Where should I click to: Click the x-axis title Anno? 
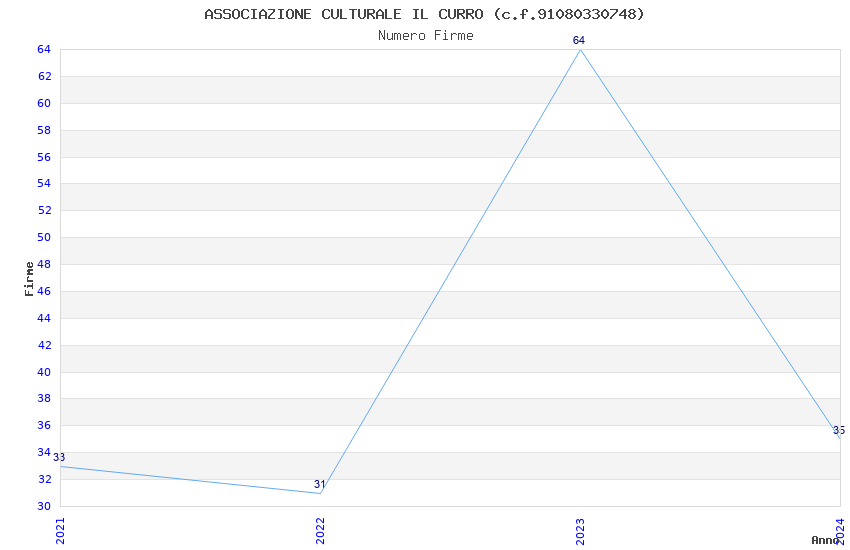click(825, 540)
